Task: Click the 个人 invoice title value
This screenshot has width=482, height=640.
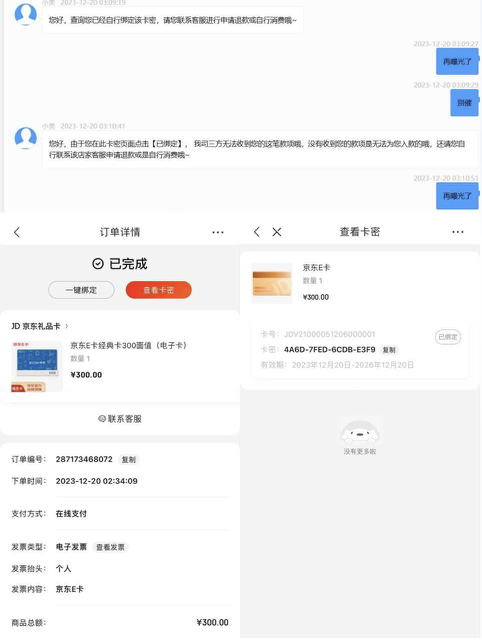Action: (64, 569)
